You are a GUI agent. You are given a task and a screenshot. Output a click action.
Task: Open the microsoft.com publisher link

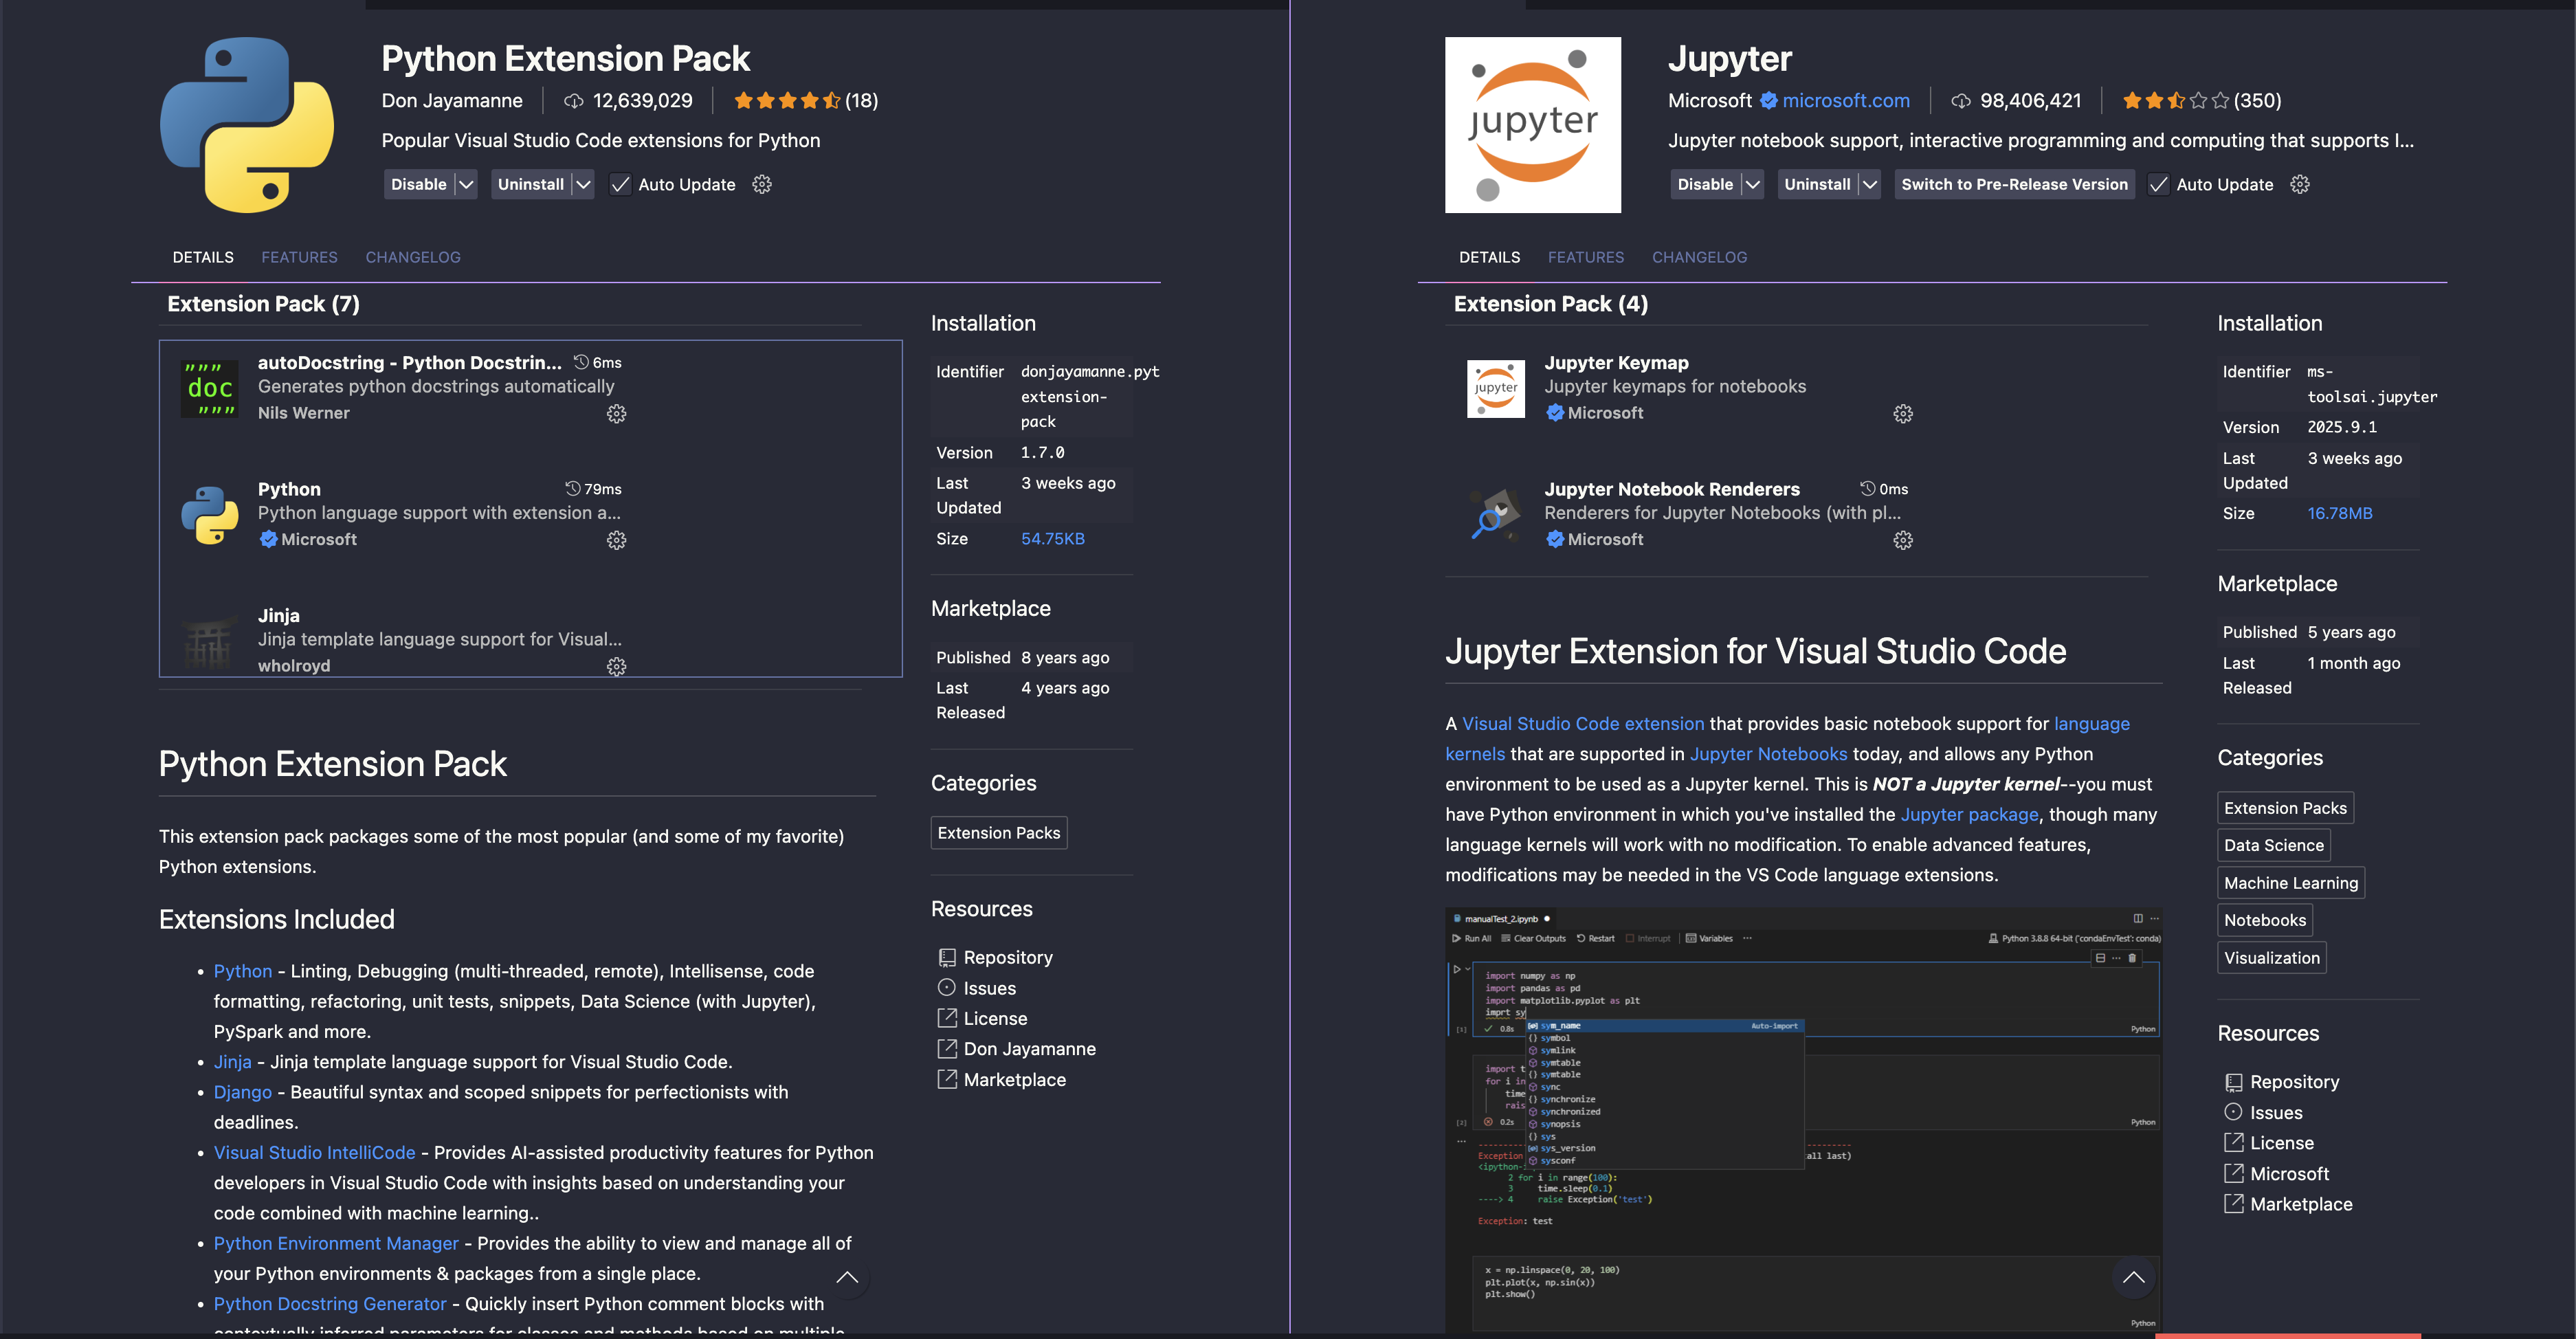coord(1846,101)
